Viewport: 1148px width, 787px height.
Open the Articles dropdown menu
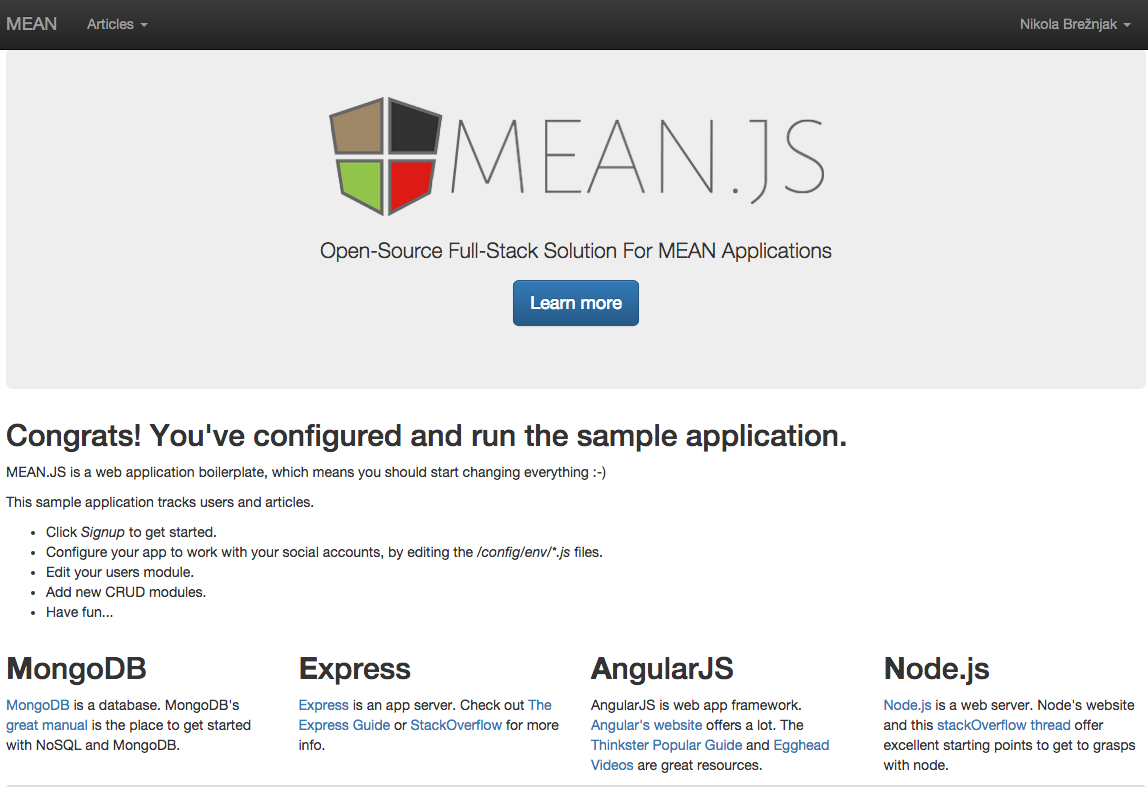coord(117,24)
